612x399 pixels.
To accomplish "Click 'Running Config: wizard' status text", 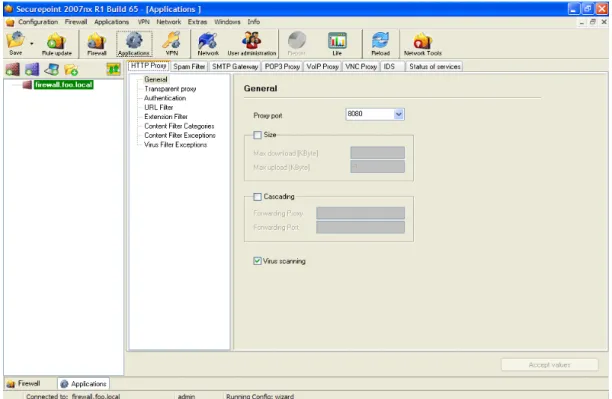I will (260, 396).
